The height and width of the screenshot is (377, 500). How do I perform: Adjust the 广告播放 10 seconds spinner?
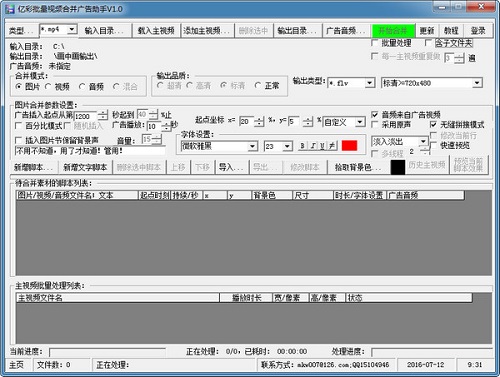[166, 126]
